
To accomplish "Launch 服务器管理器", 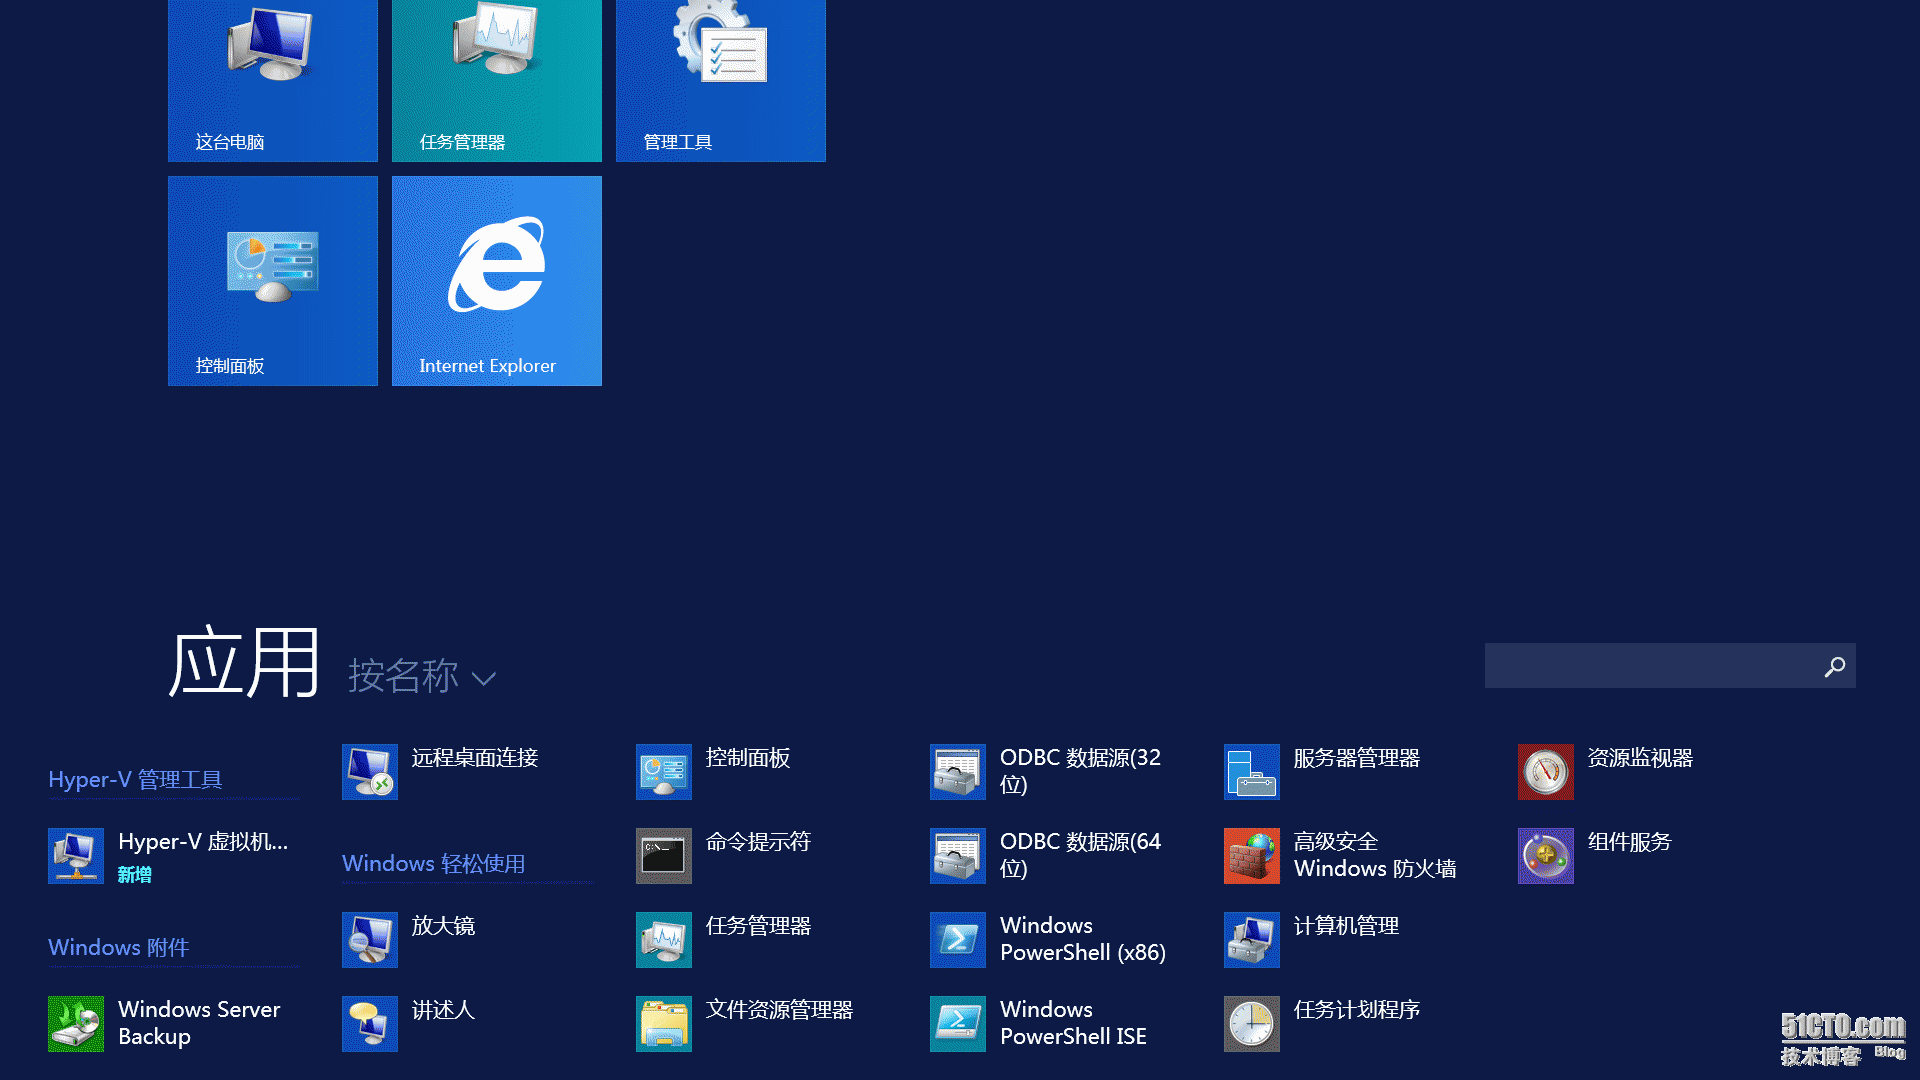I will click(1322, 771).
